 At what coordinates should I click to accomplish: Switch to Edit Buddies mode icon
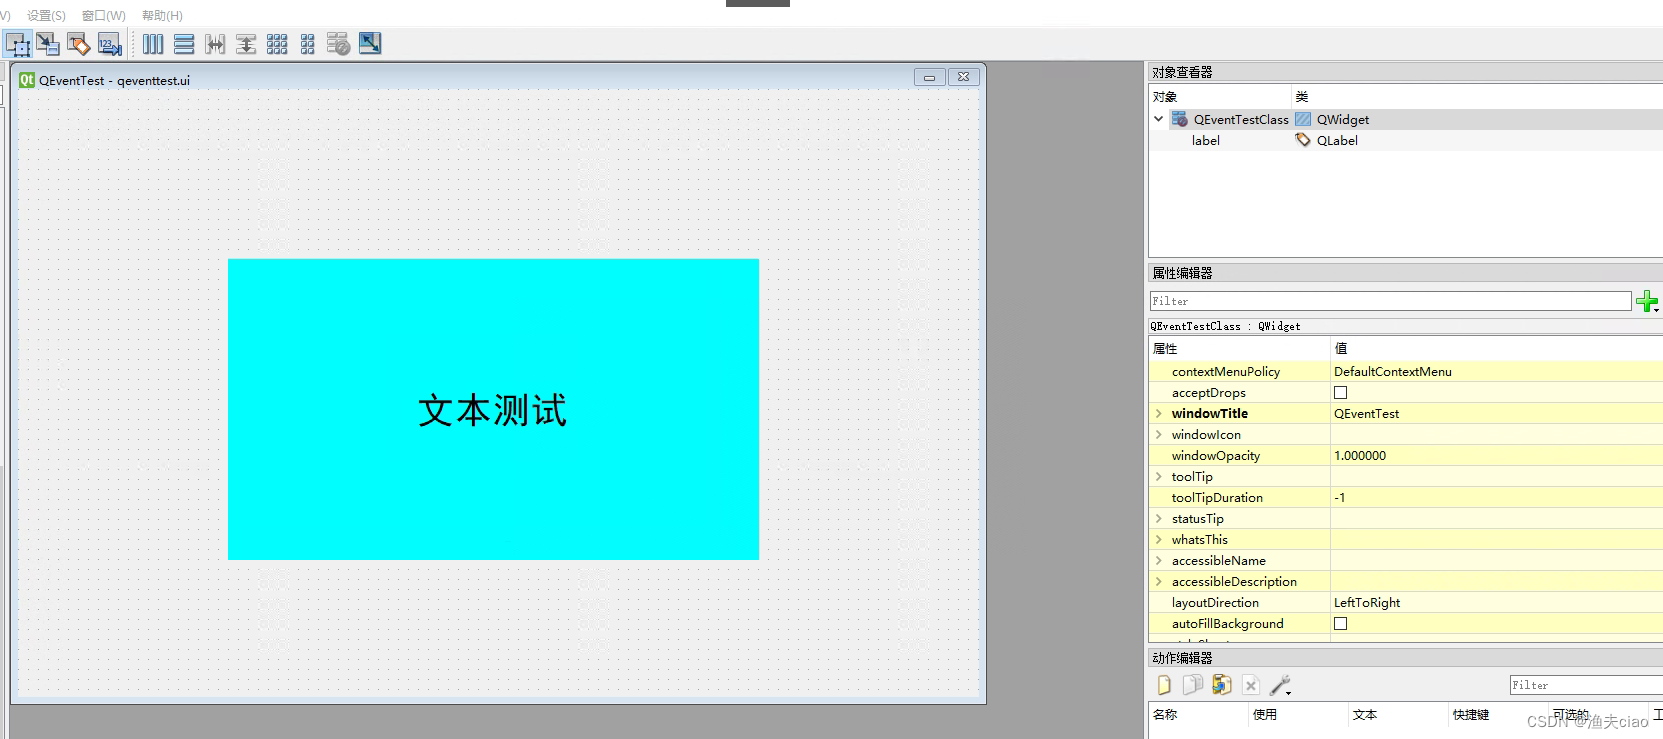[x=79, y=44]
